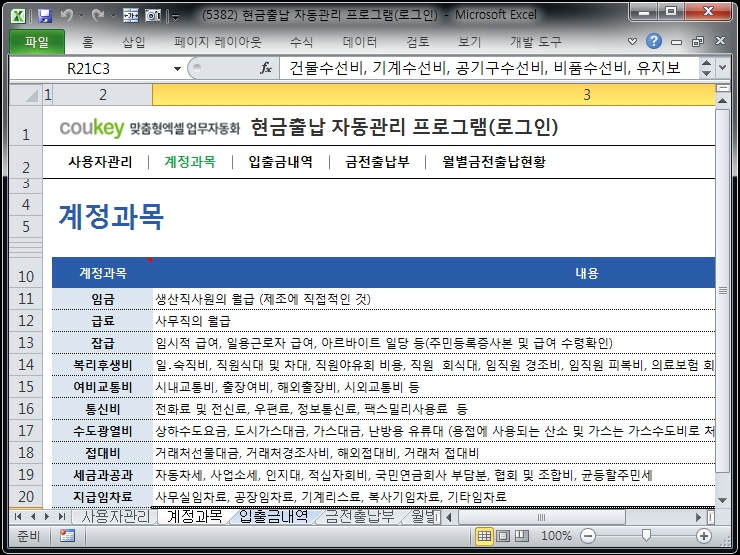The image size is (740, 555).
Task: Open Customize Quick Access Toolbar dropdown
Action: [x=175, y=17]
